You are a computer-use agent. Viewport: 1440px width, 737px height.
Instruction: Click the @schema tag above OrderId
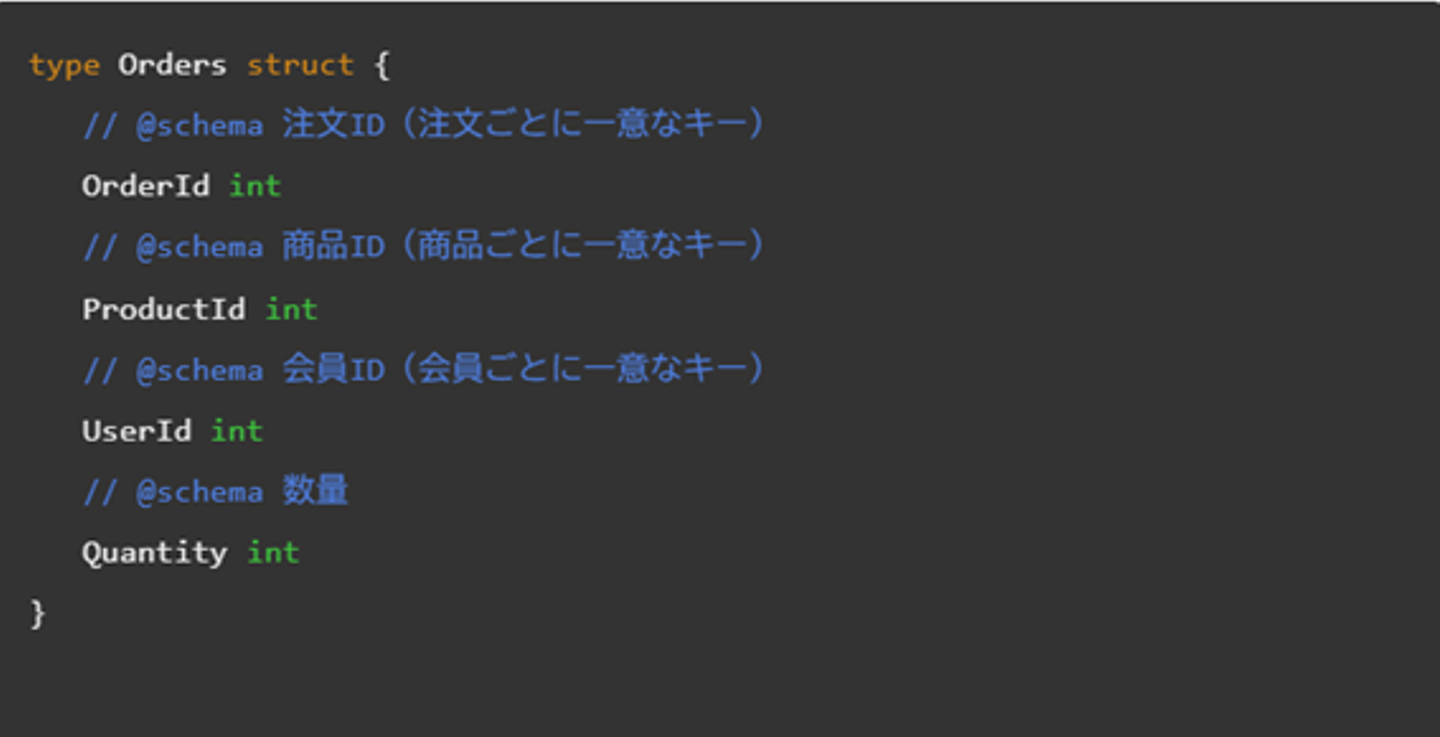coord(199,126)
